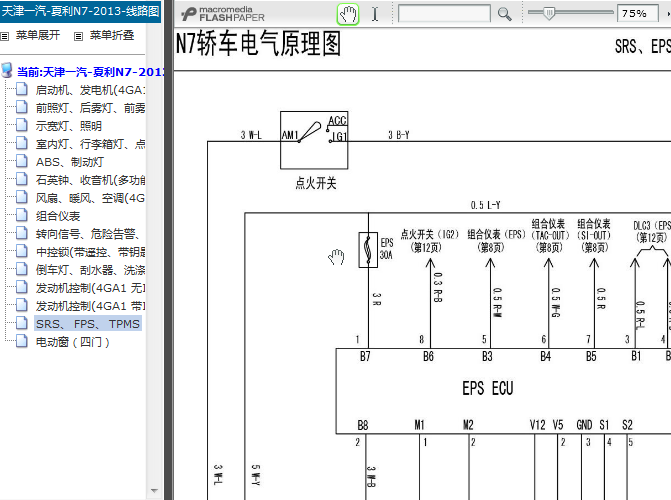
Task: Click the document icon beside ABS、制动灯
Action: (x=21, y=161)
